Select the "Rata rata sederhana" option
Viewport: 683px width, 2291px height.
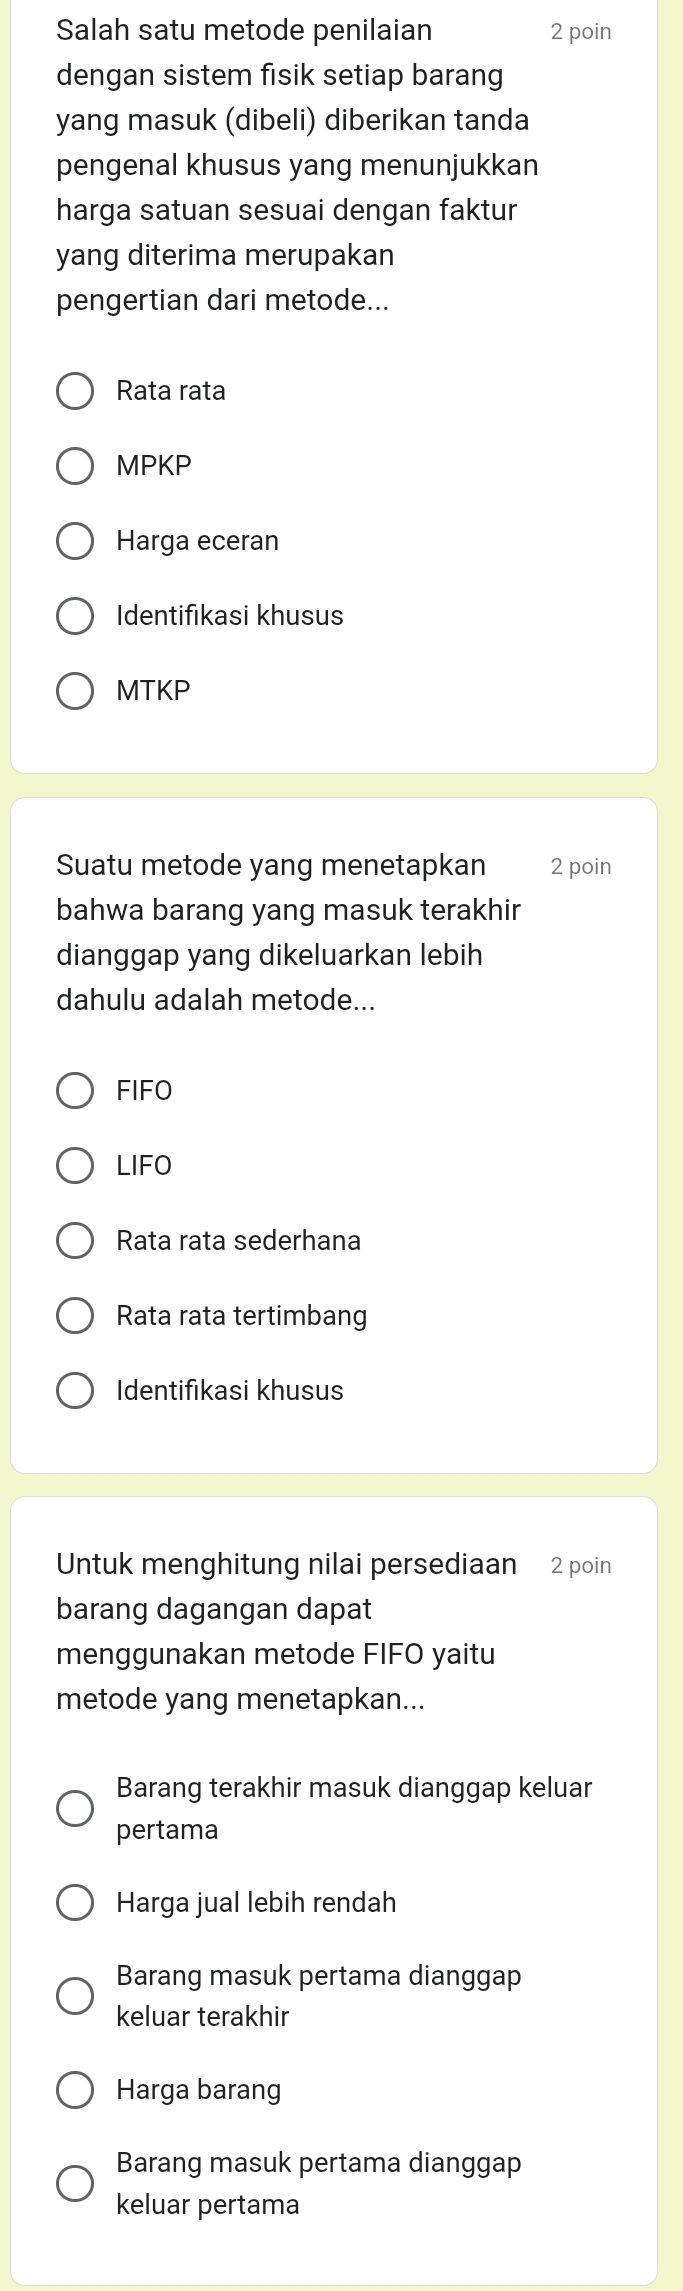tap(75, 1239)
